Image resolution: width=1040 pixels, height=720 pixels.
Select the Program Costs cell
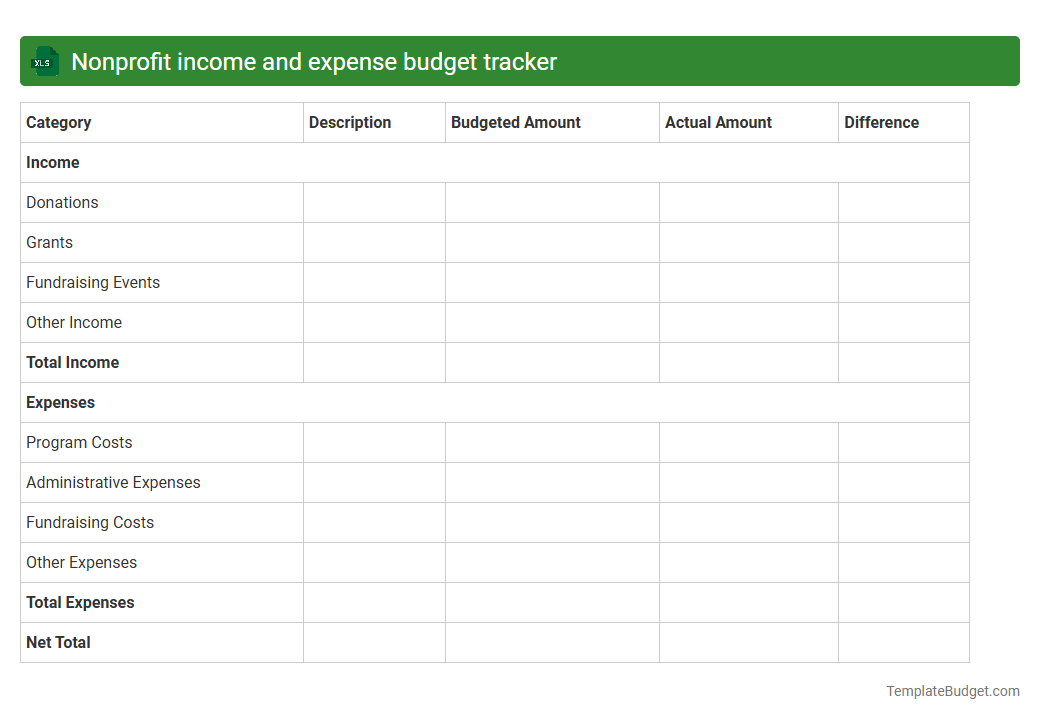point(79,442)
